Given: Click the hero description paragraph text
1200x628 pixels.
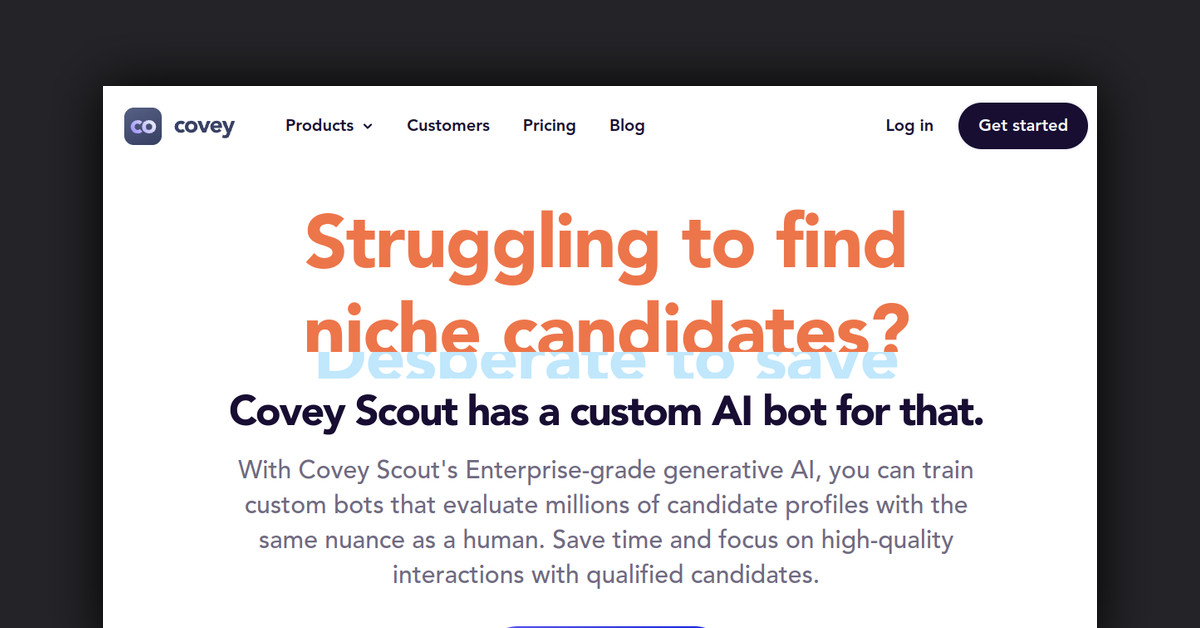Looking at the screenshot, I should 606,521.
